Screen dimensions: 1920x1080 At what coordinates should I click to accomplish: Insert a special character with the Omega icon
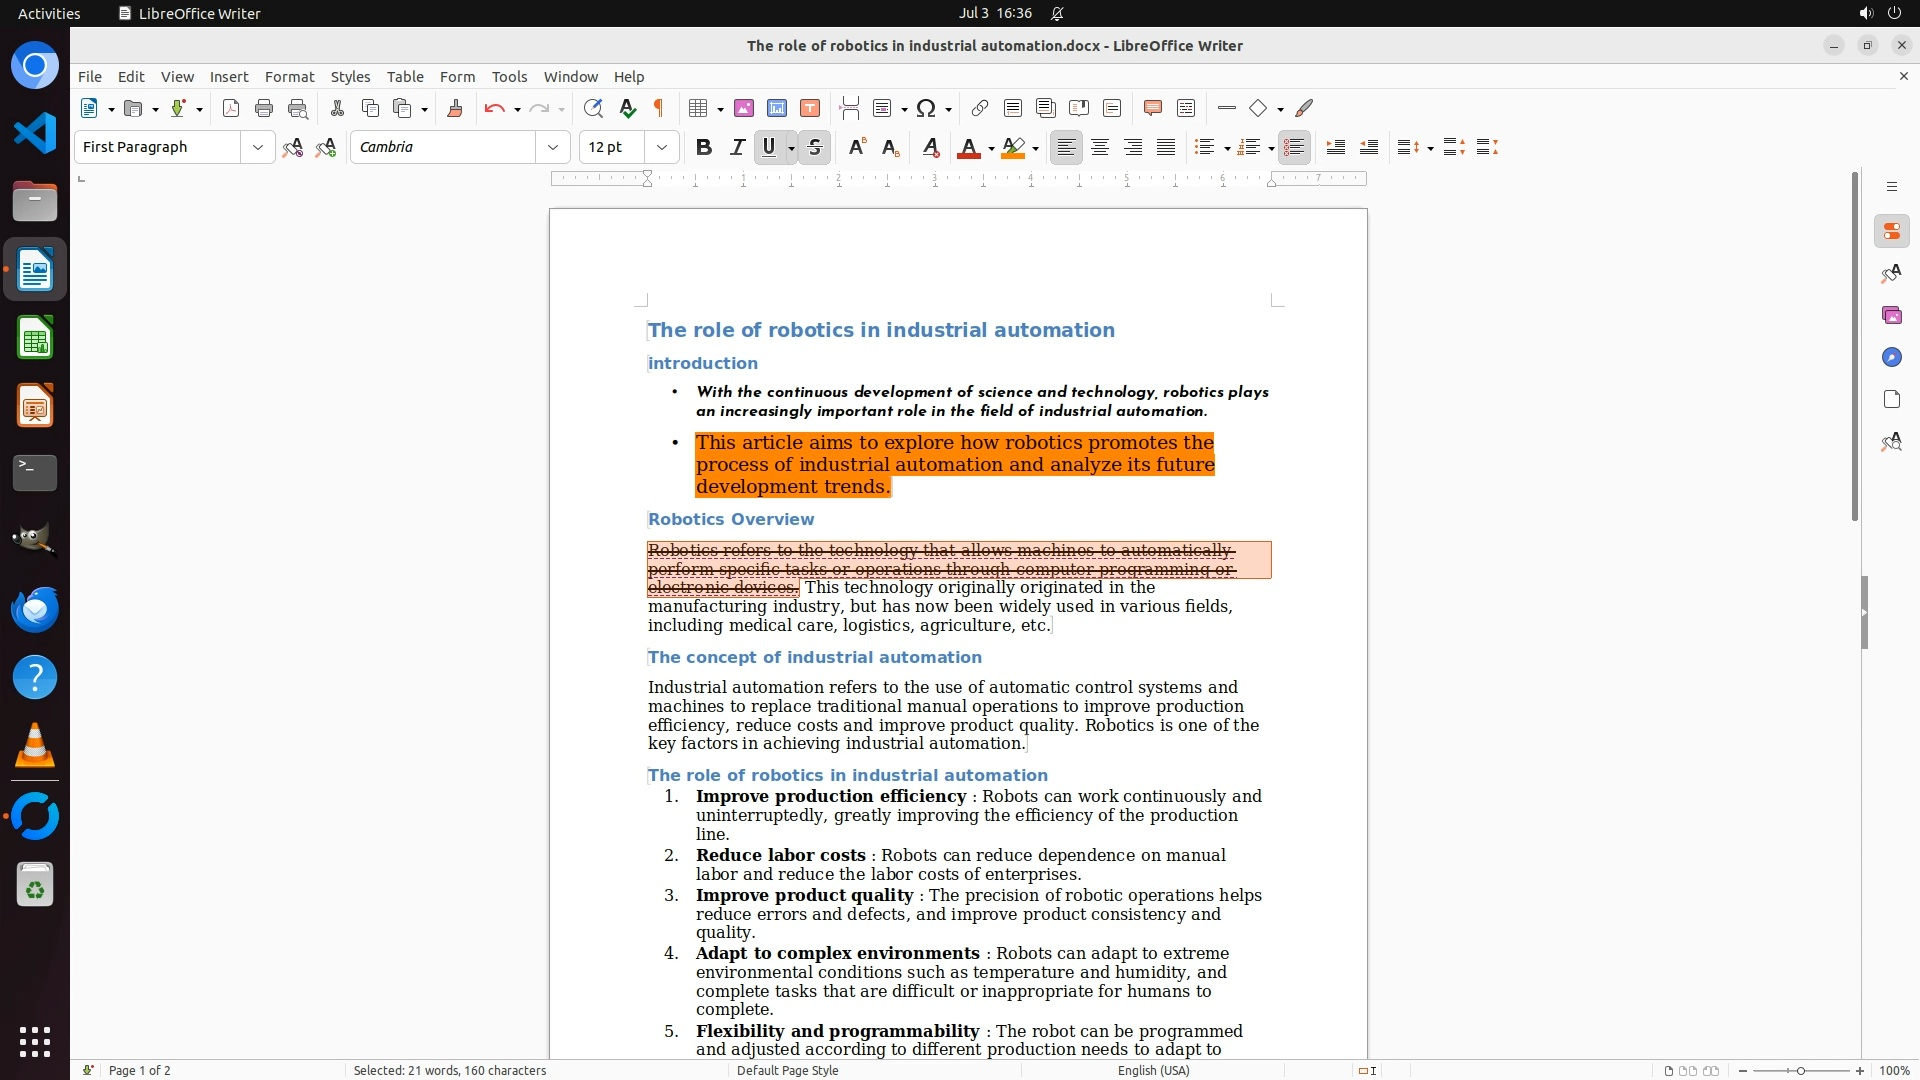[x=926, y=109]
